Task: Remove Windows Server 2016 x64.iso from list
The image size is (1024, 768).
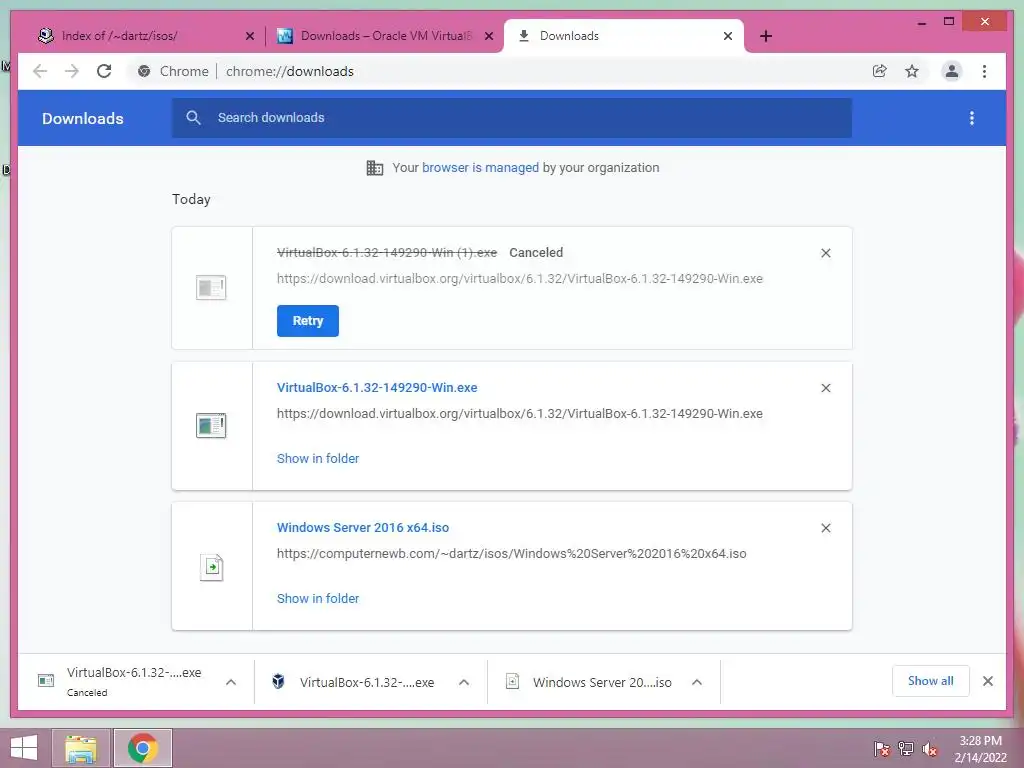Action: tap(825, 528)
